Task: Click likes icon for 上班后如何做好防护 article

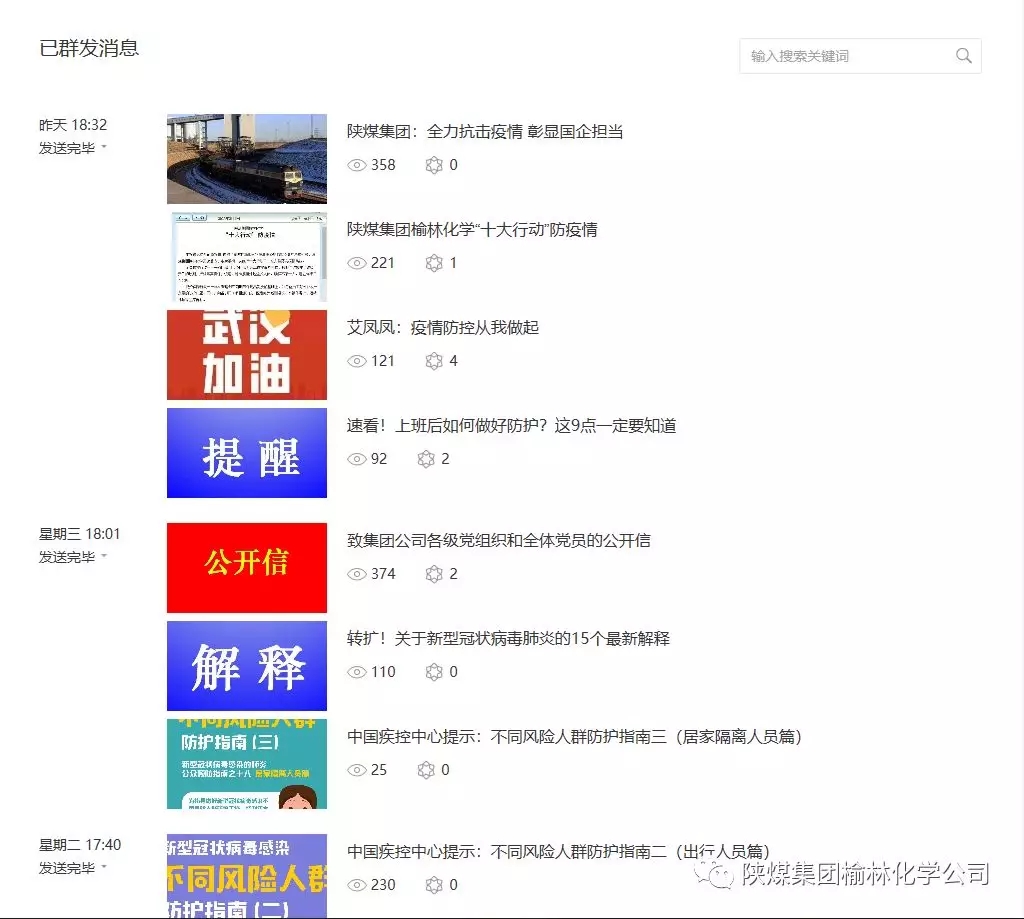Action: coord(426,459)
